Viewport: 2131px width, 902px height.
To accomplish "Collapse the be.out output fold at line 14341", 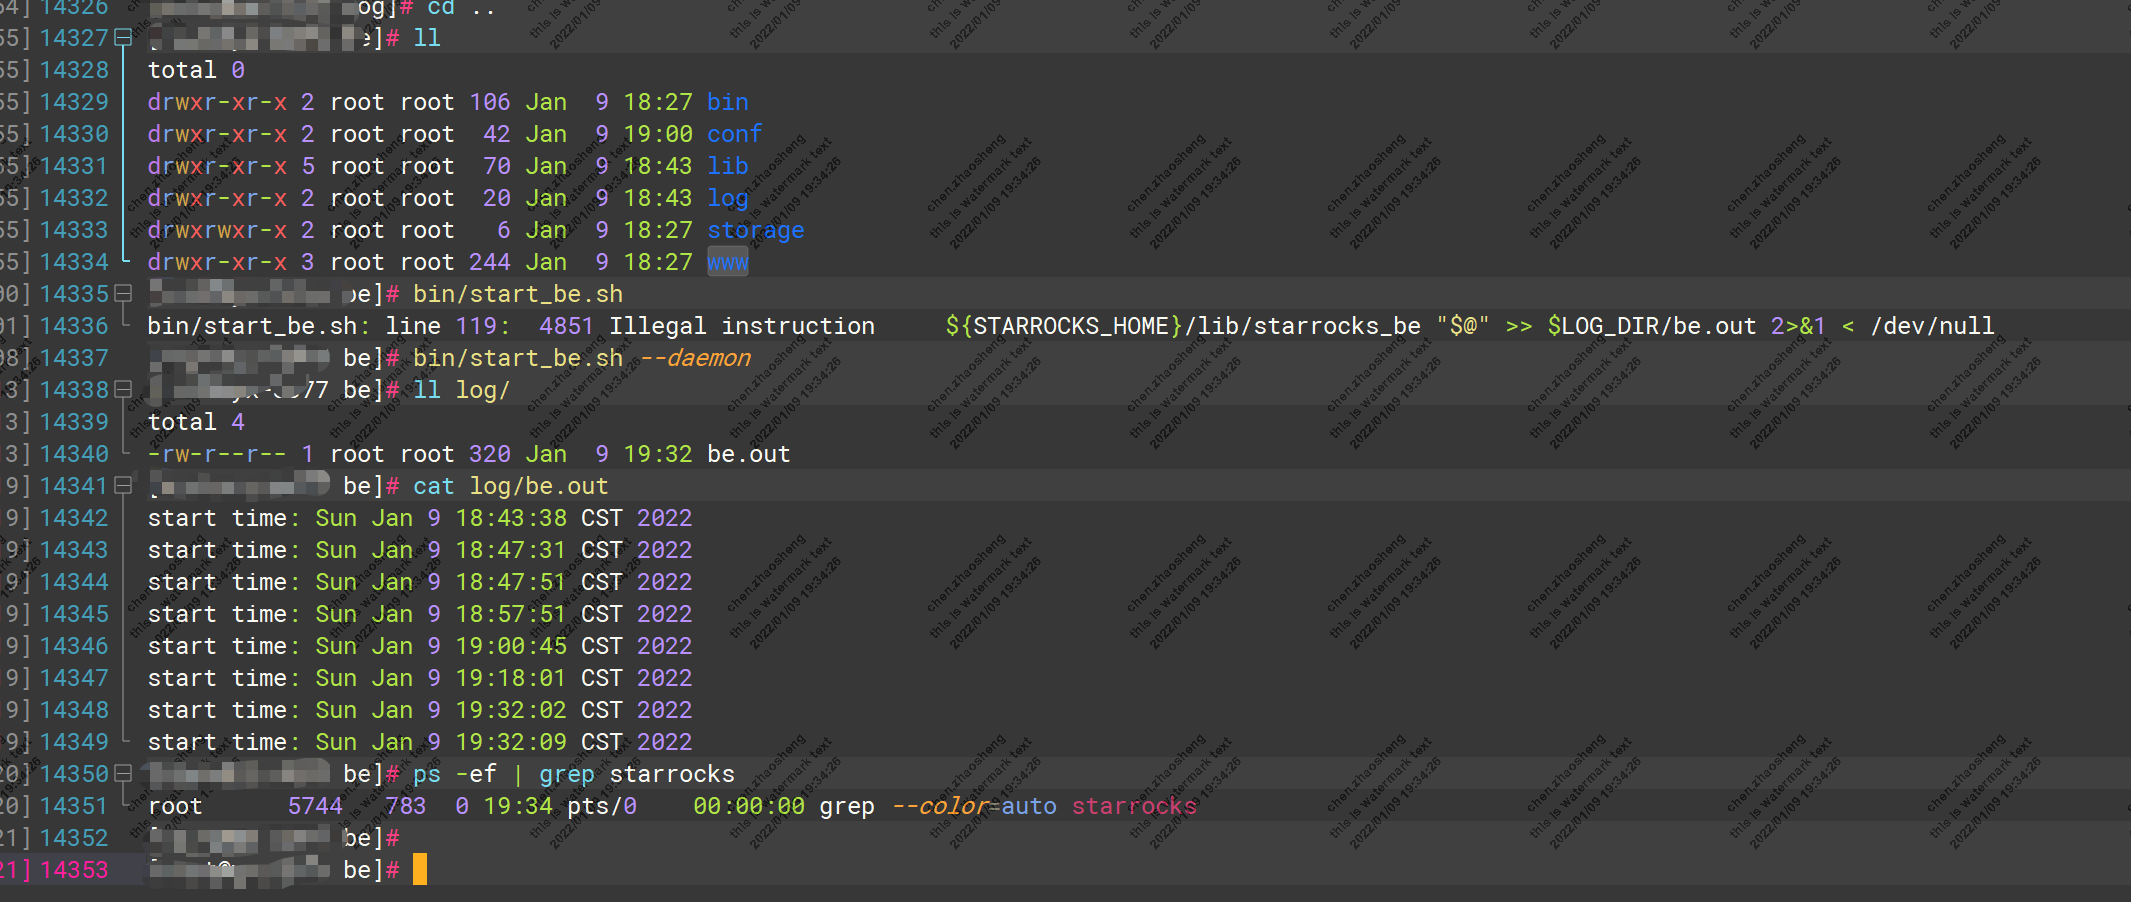I will [123, 486].
